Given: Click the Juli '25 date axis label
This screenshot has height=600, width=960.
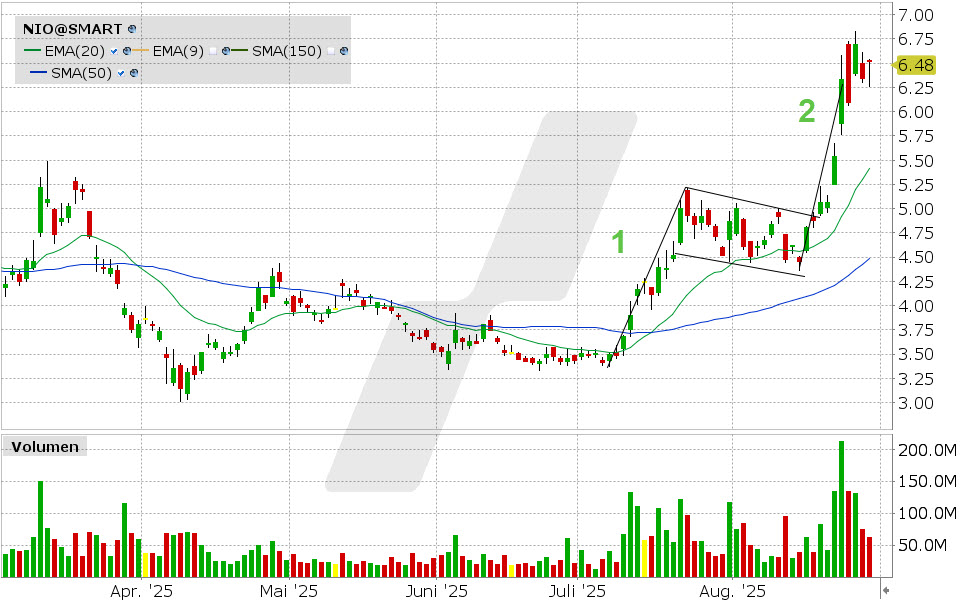Looking at the screenshot, I should [577, 591].
